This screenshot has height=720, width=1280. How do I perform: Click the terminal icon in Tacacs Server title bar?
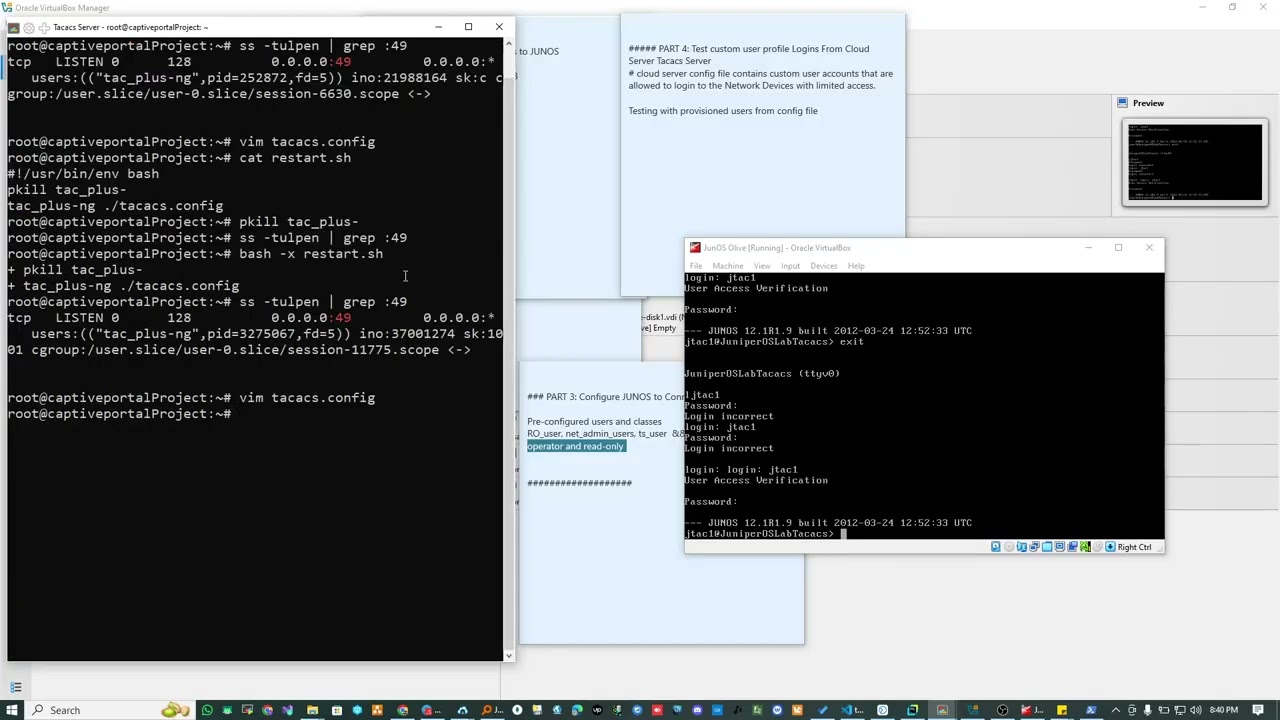(13, 27)
